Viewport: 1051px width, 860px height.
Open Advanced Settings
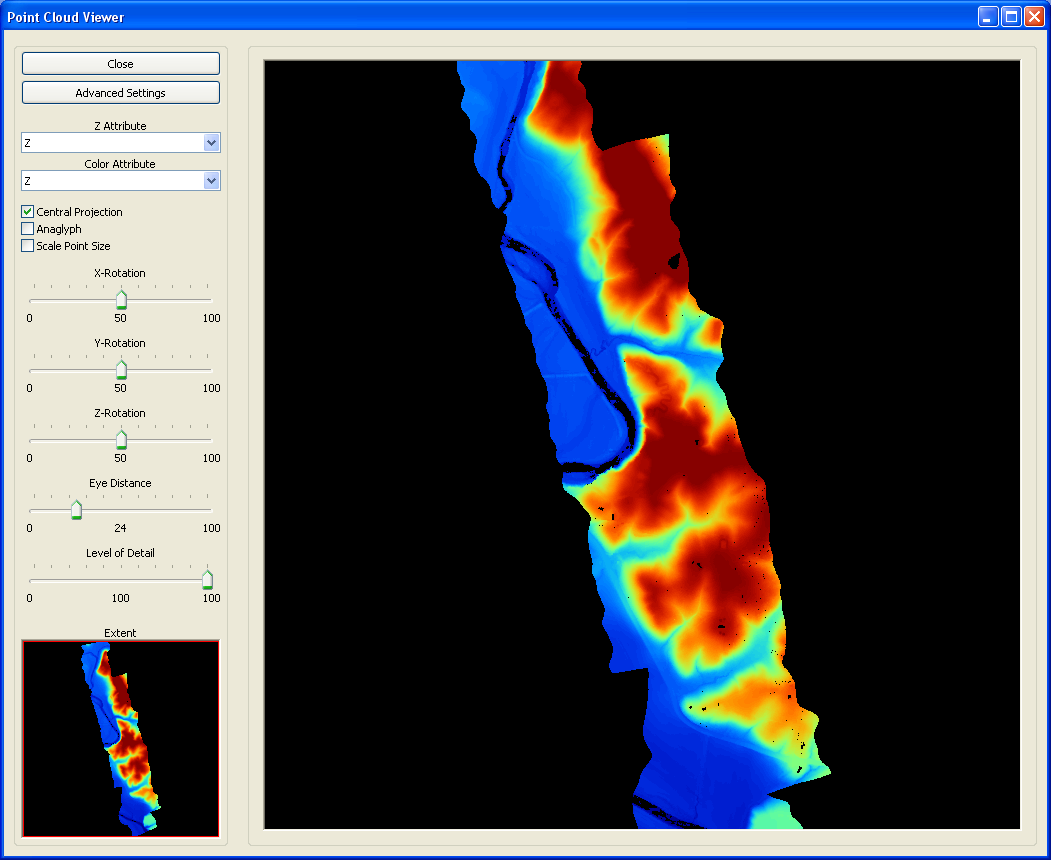(x=120, y=92)
